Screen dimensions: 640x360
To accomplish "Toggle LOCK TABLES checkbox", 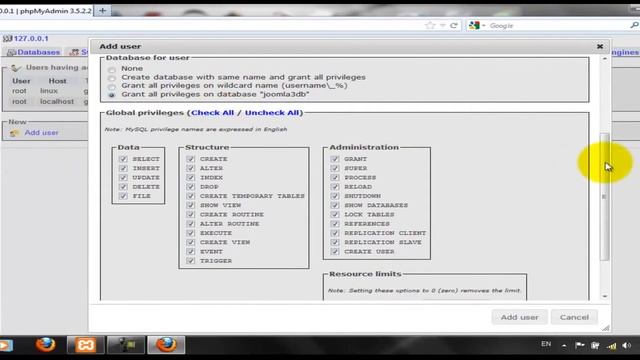I will click(x=335, y=214).
